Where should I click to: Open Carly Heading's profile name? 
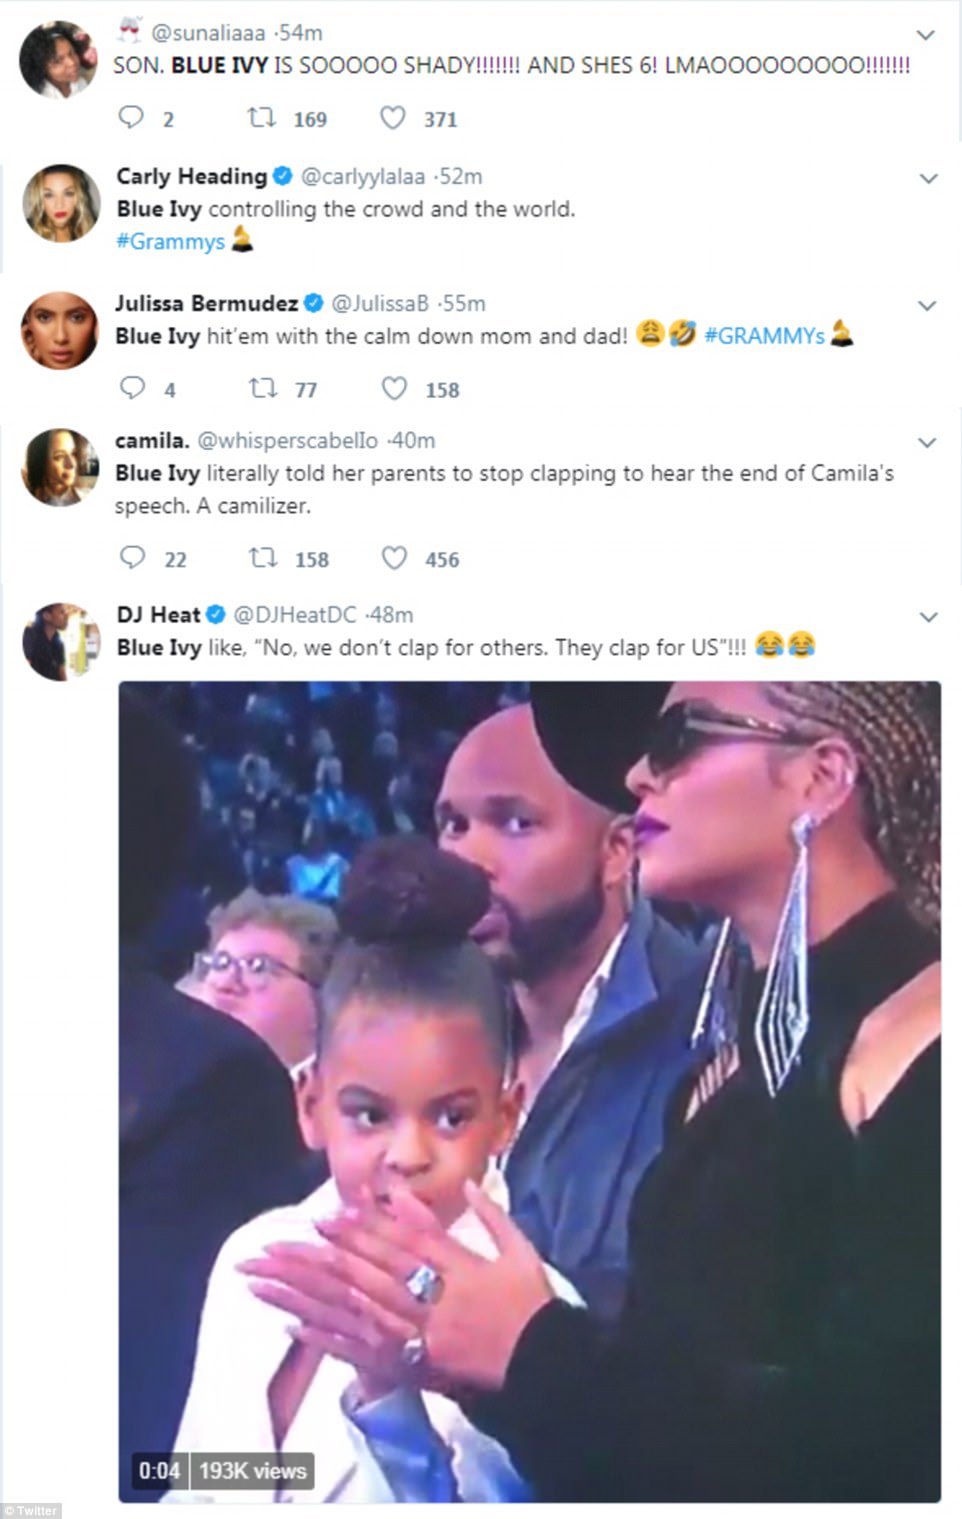[192, 176]
